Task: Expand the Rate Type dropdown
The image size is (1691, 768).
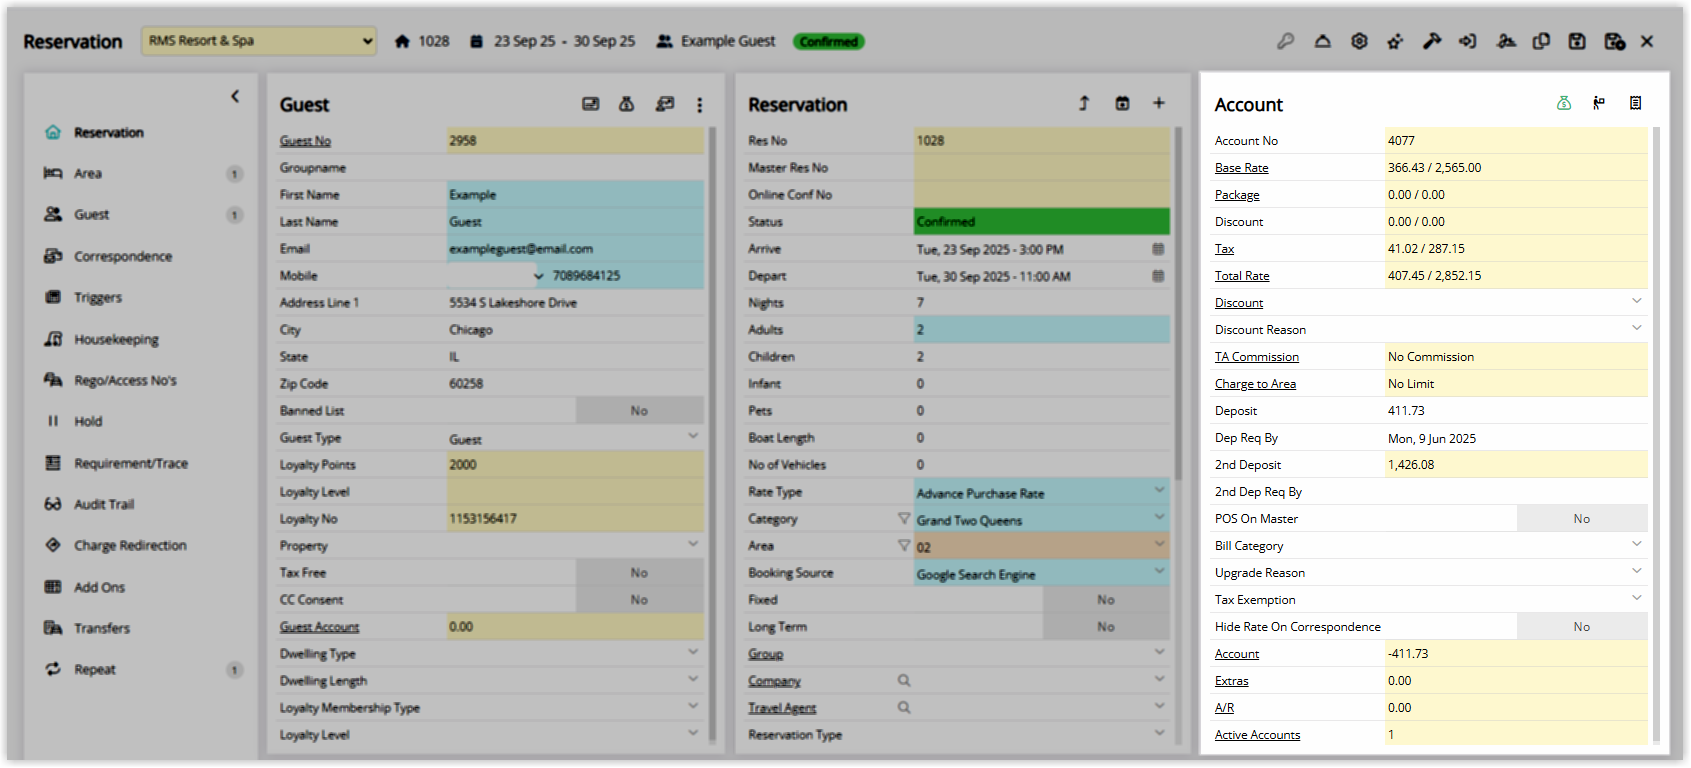Action: (x=1159, y=490)
